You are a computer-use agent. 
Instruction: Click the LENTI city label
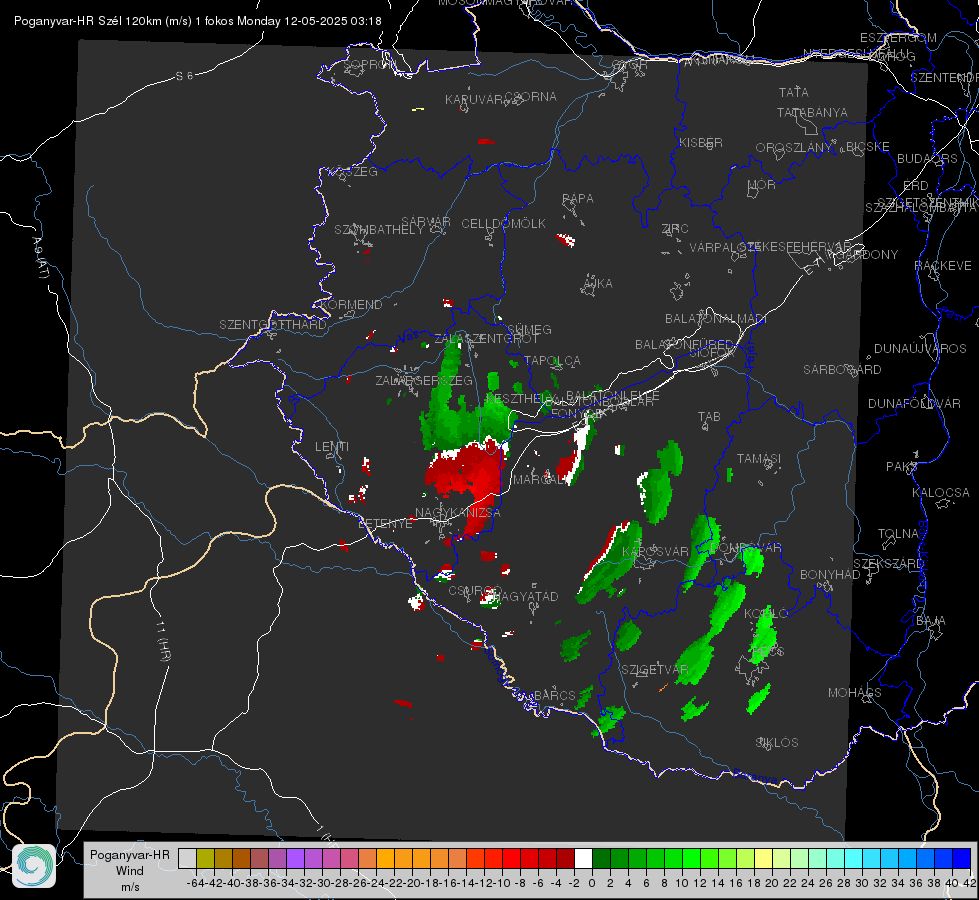(x=332, y=447)
